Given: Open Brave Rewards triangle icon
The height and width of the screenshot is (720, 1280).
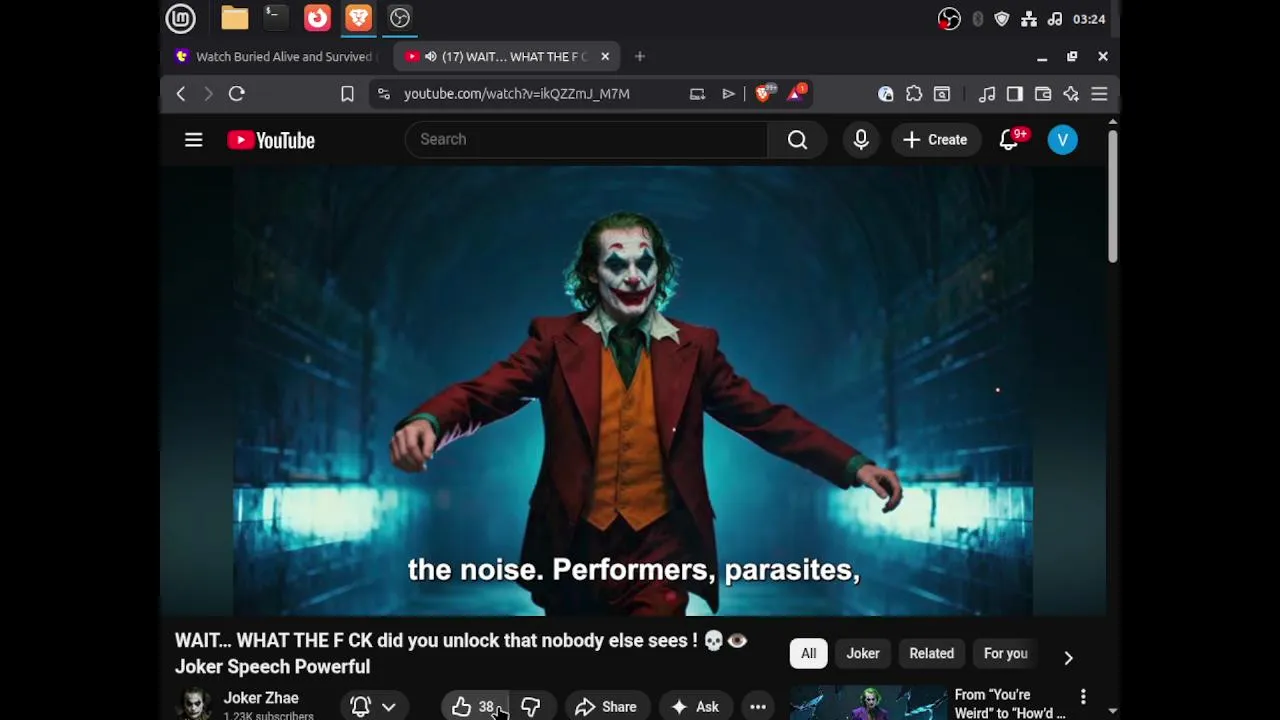Looking at the screenshot, I should coord(797,93).
